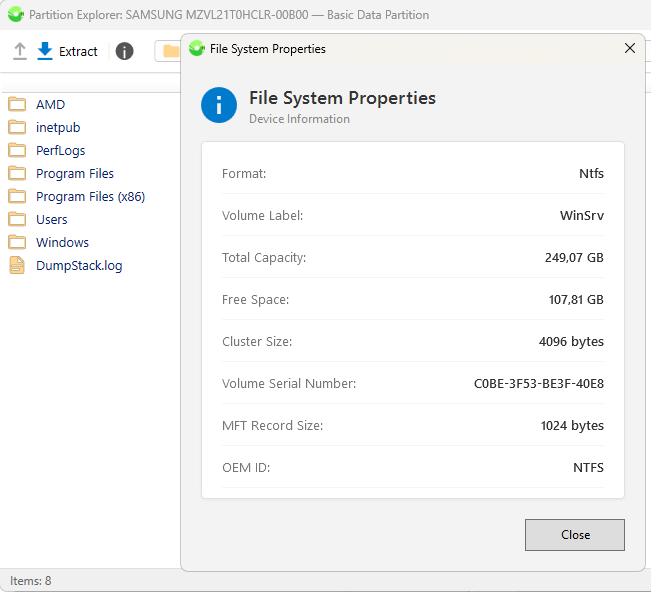Viewport: 651px width, 592px height.
Task: Select the Windows folder icon
Action: pos(17,242)
